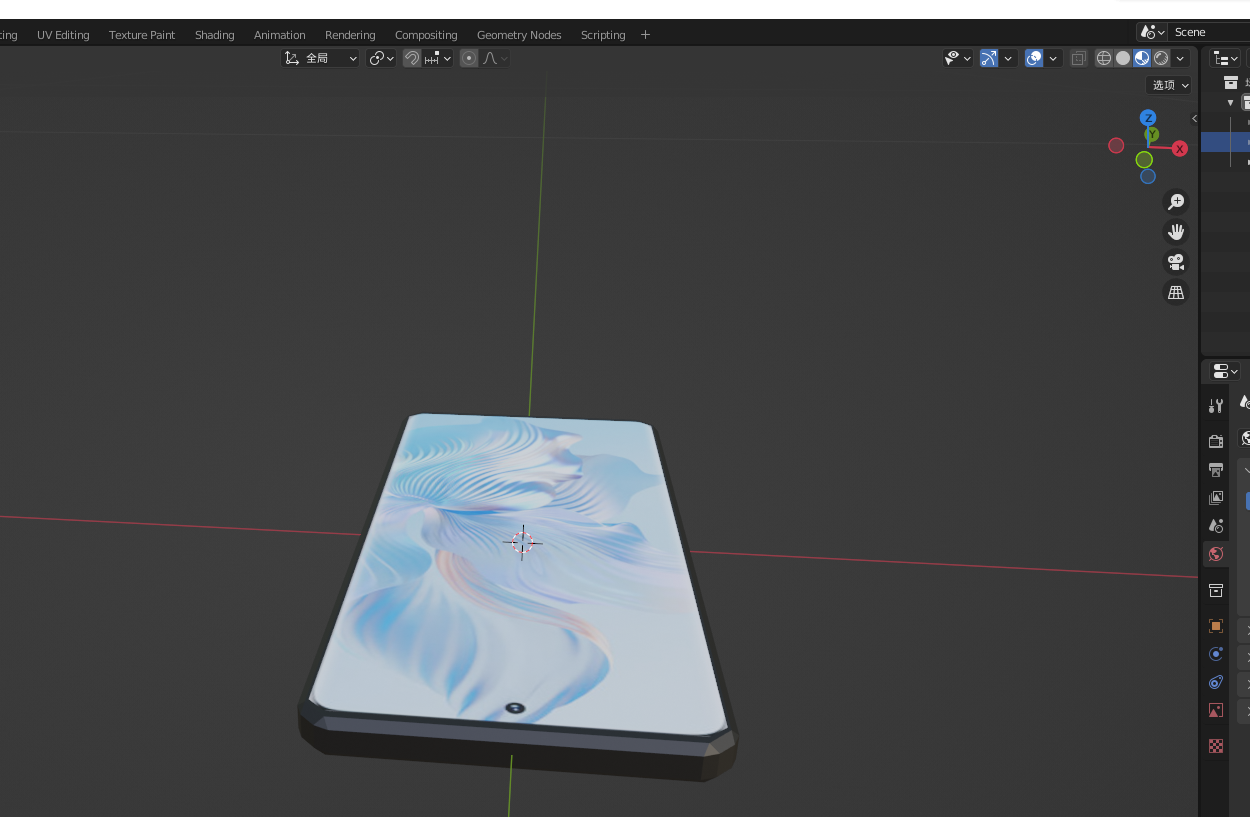
Task: Toggle viewport overlays button
Action: pos(1034,58)
